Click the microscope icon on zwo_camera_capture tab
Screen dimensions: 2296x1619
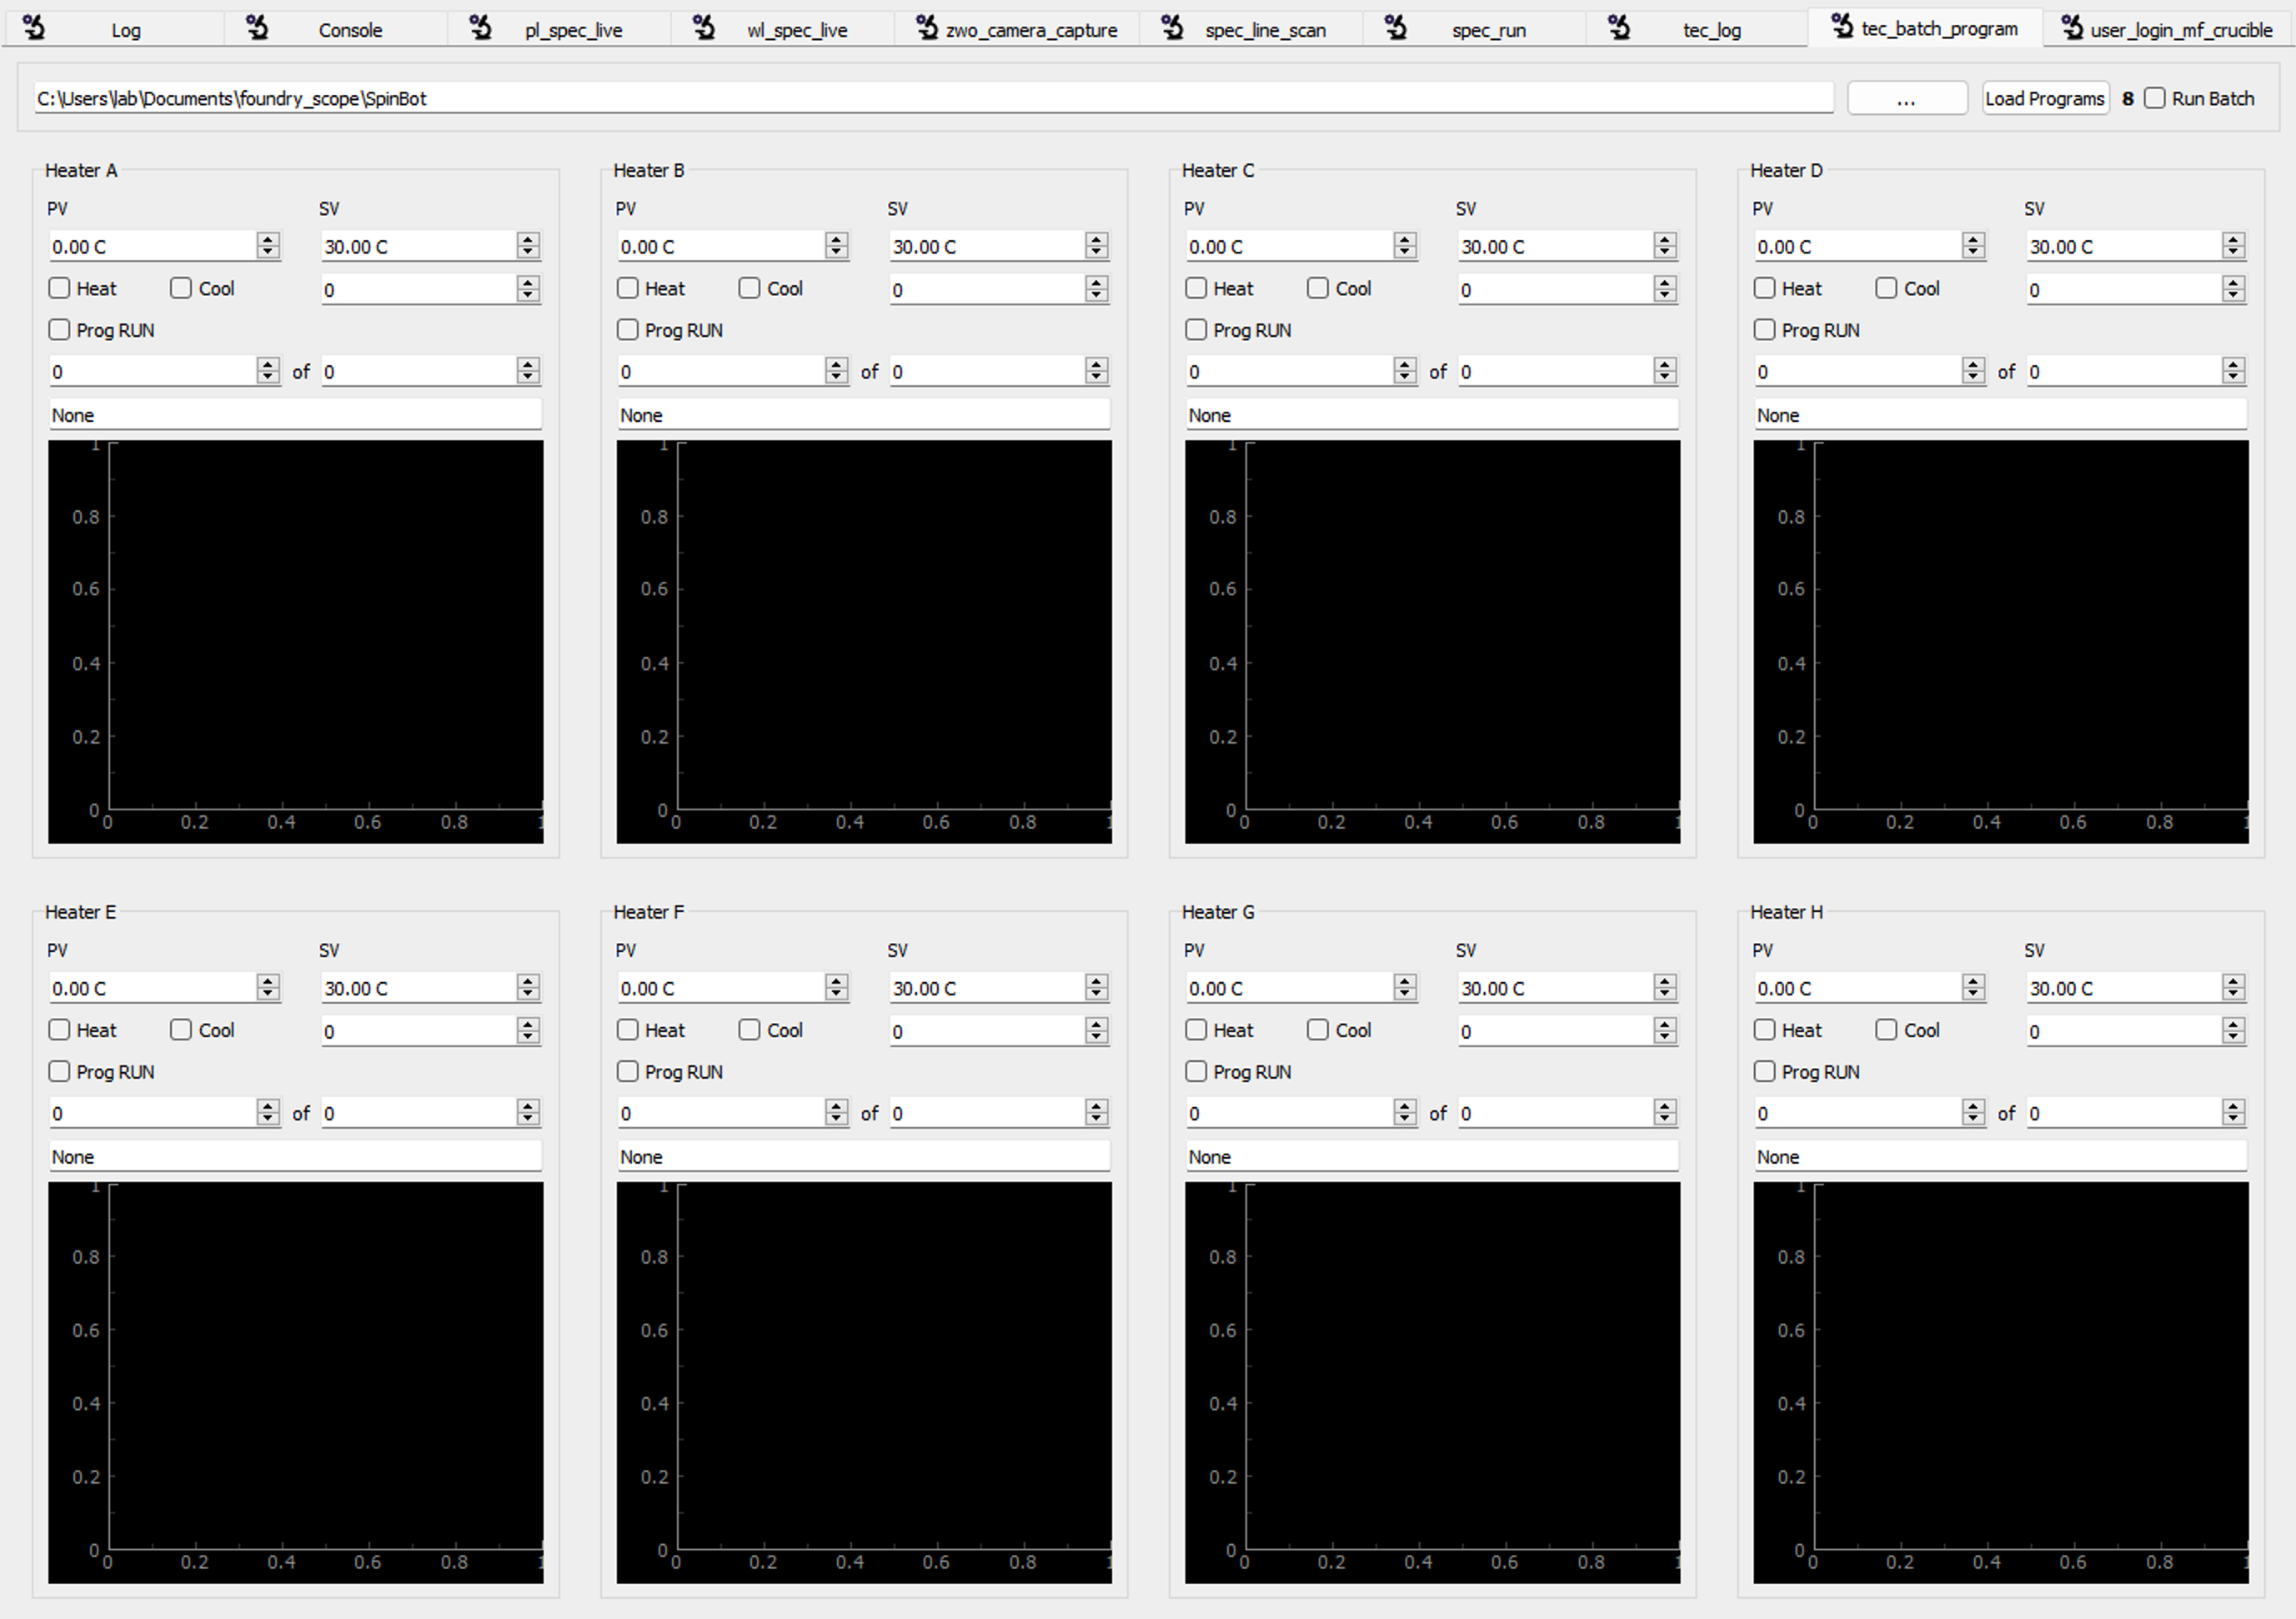tap(927, 28)
